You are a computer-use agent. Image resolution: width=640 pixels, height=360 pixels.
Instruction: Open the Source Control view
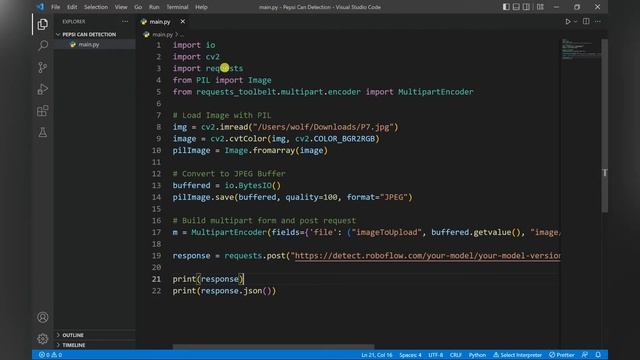pos(42,67)
